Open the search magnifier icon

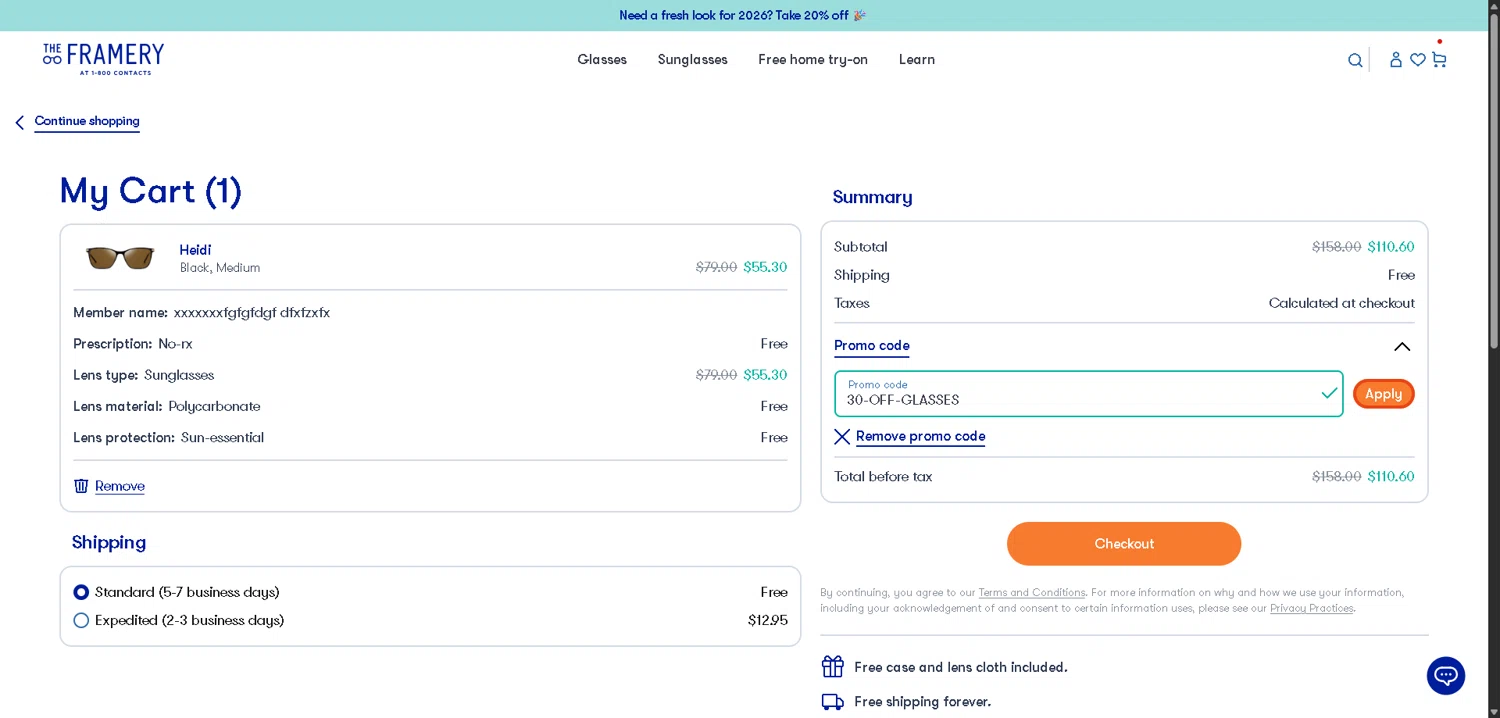[1355, 60]
